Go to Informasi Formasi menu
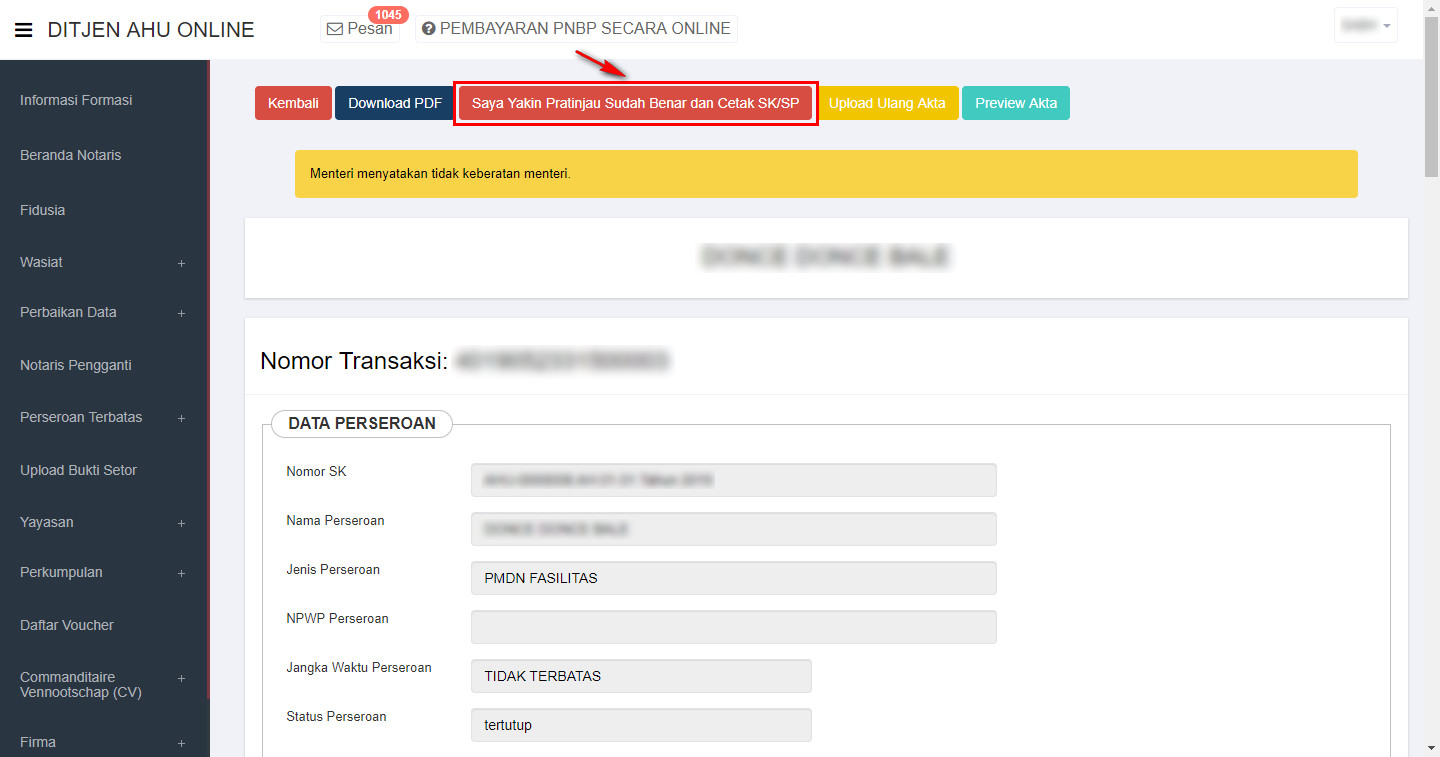 (x=76, y=100)
